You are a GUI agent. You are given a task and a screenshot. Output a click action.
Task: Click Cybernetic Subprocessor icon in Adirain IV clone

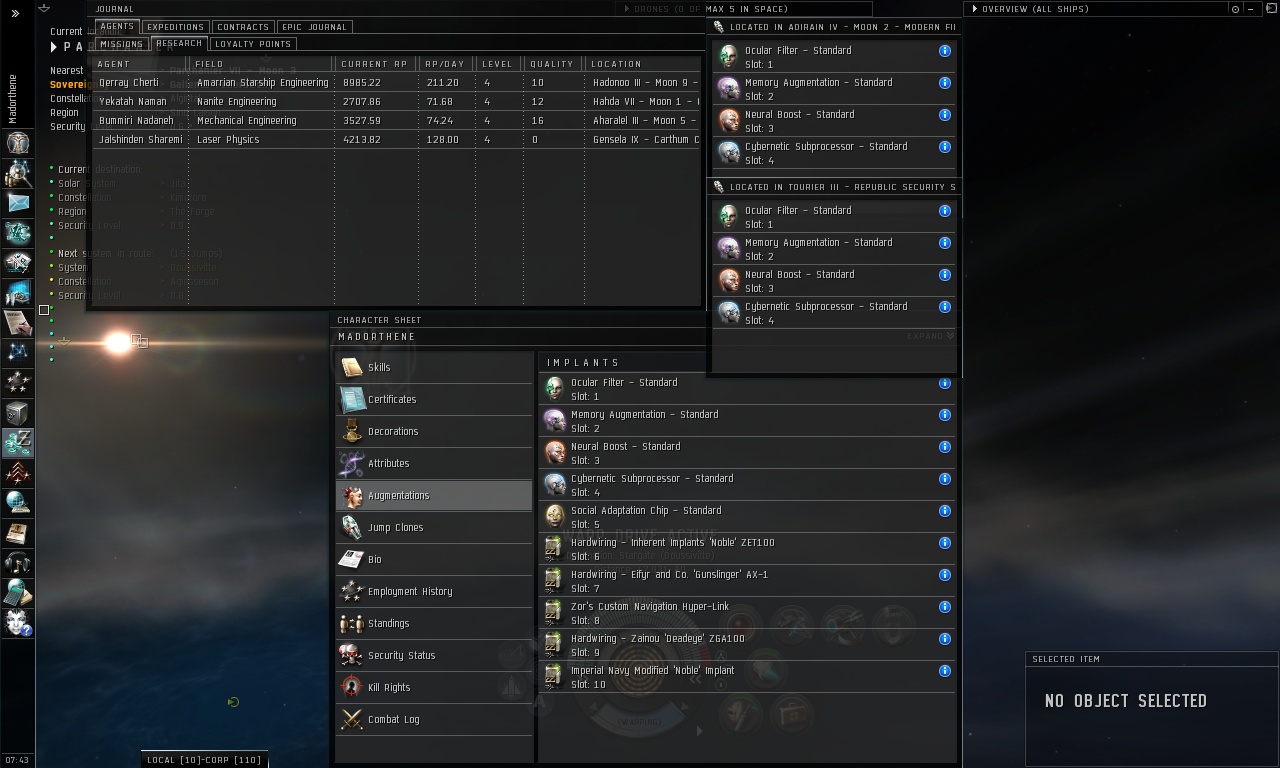pyautogui.click(x=729, y=153)
